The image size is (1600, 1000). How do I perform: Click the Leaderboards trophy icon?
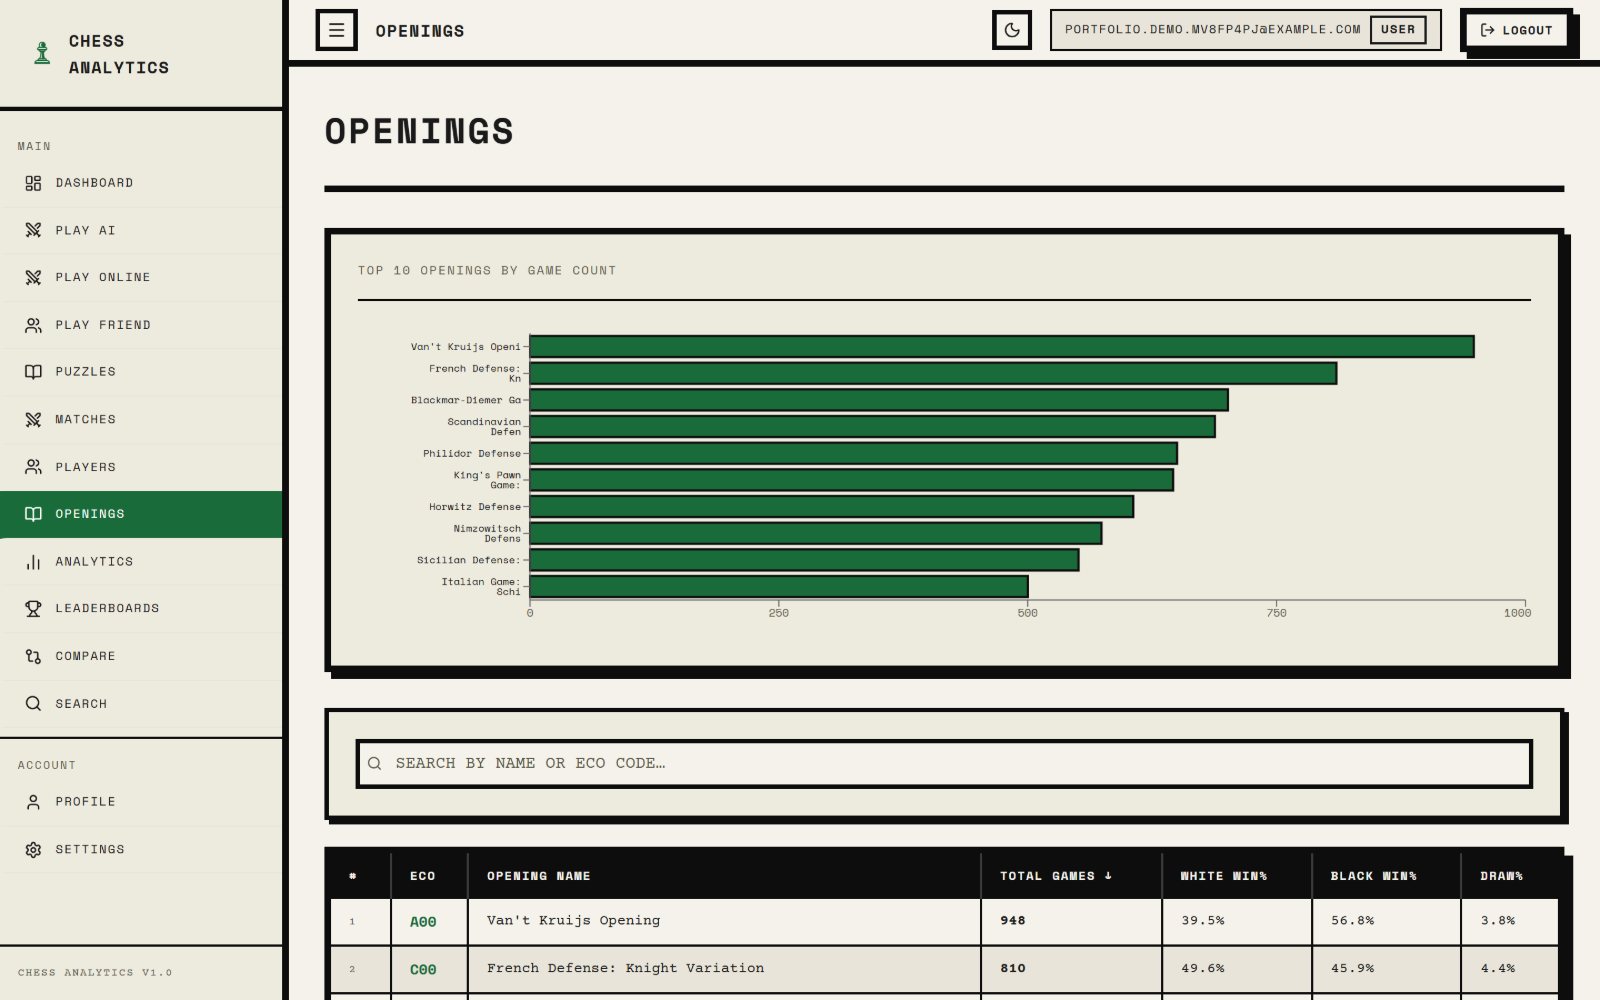(x=33, y=608)
